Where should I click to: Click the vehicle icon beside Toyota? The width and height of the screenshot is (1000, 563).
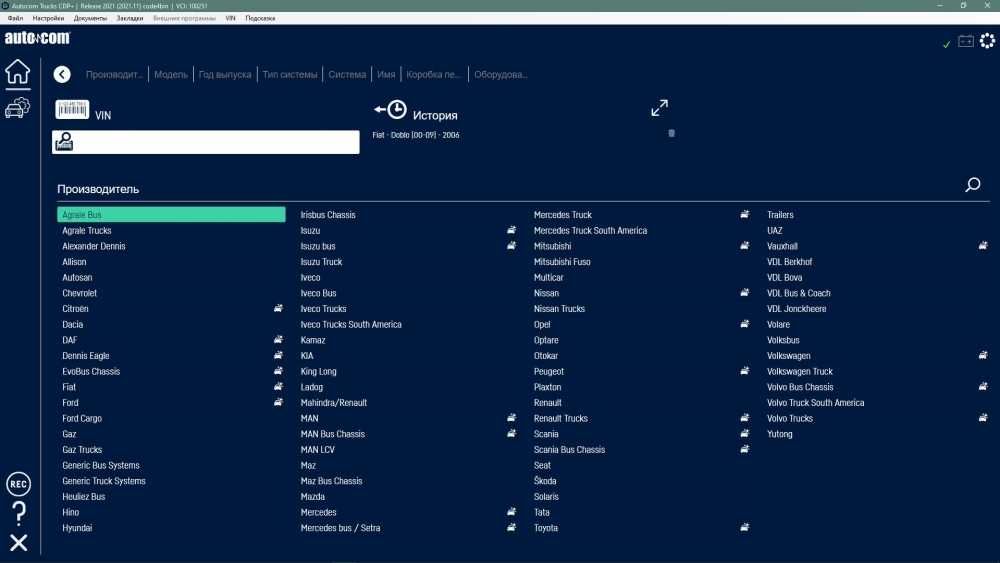[744, 527]
